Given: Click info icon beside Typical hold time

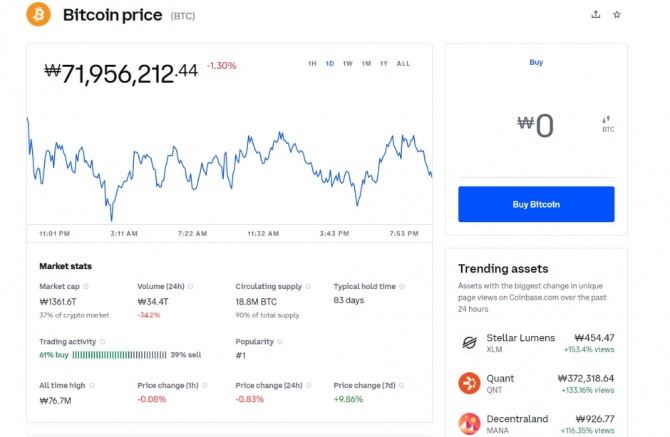Looking at the screenshot, I should [401, 286].
